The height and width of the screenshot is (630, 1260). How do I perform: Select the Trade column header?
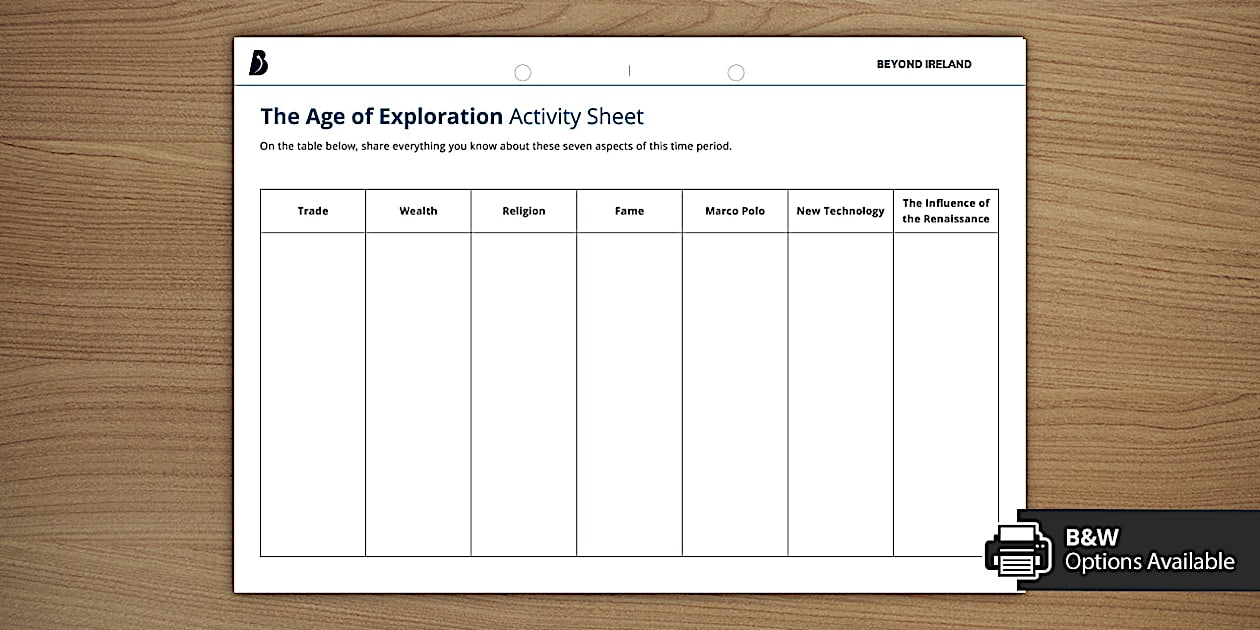(x=312, y=210)
